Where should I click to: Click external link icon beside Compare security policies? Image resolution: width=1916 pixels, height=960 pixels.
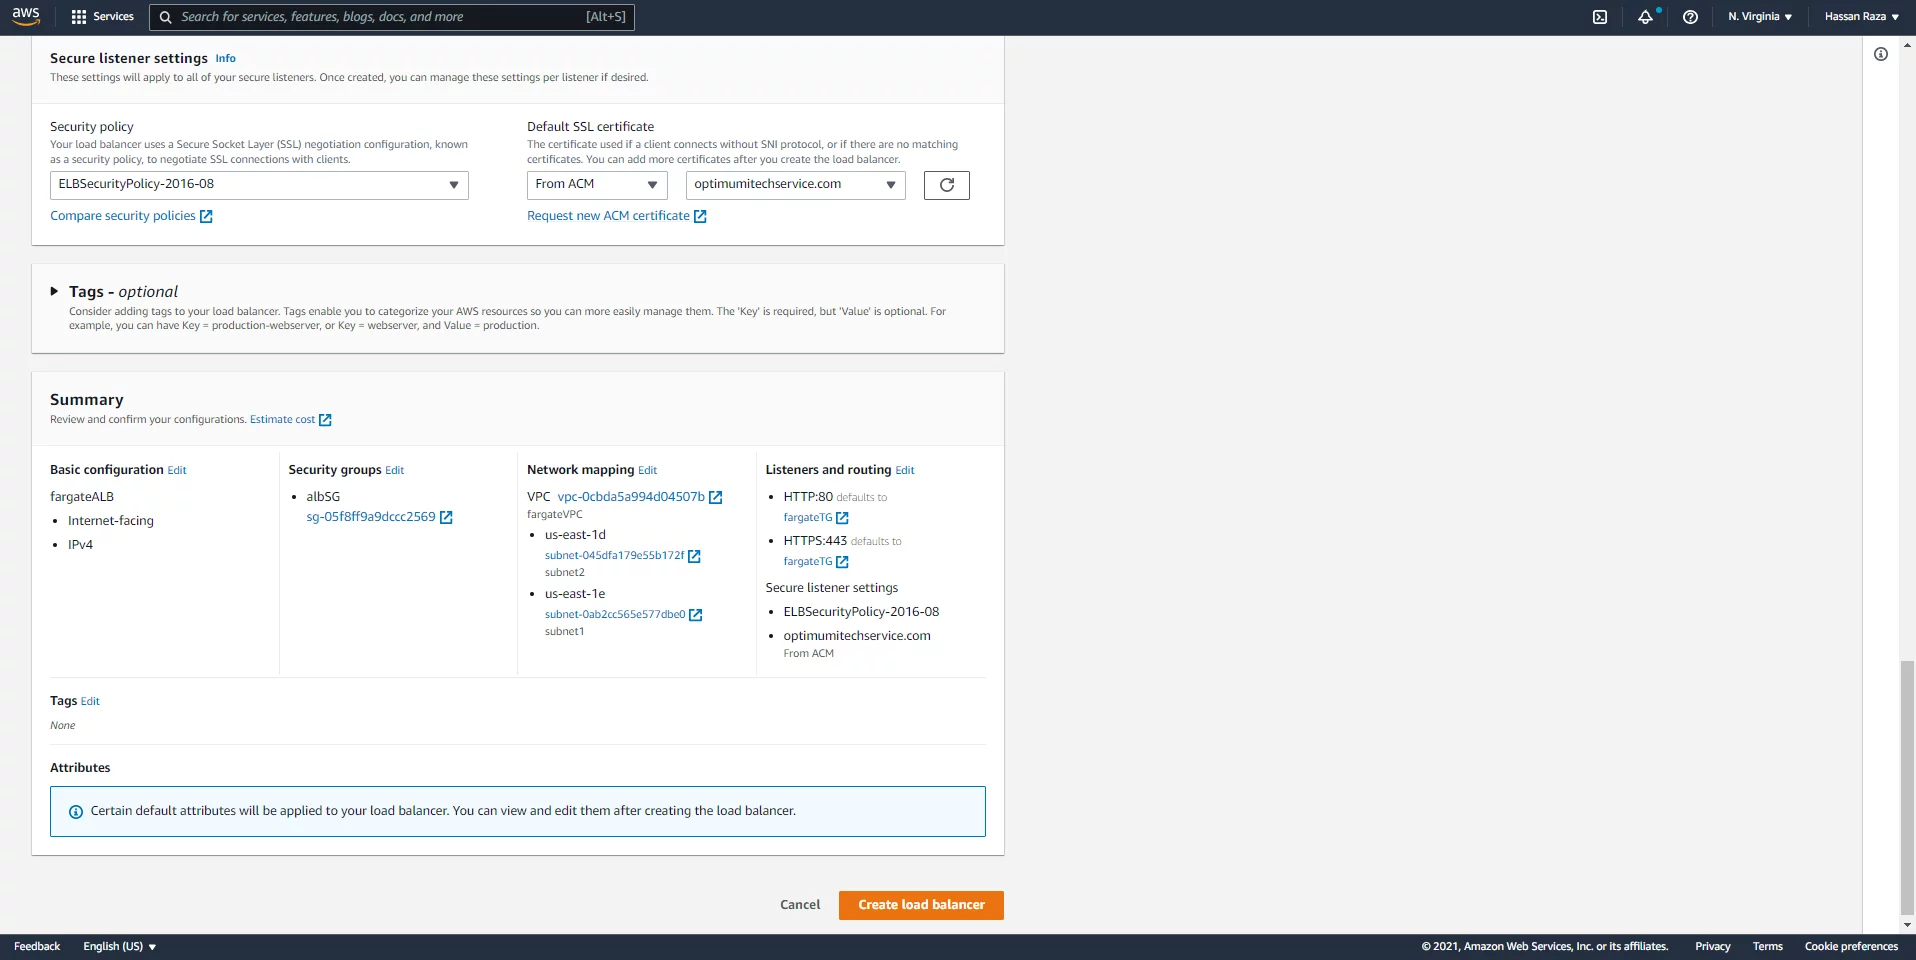[x=206, y=216]
